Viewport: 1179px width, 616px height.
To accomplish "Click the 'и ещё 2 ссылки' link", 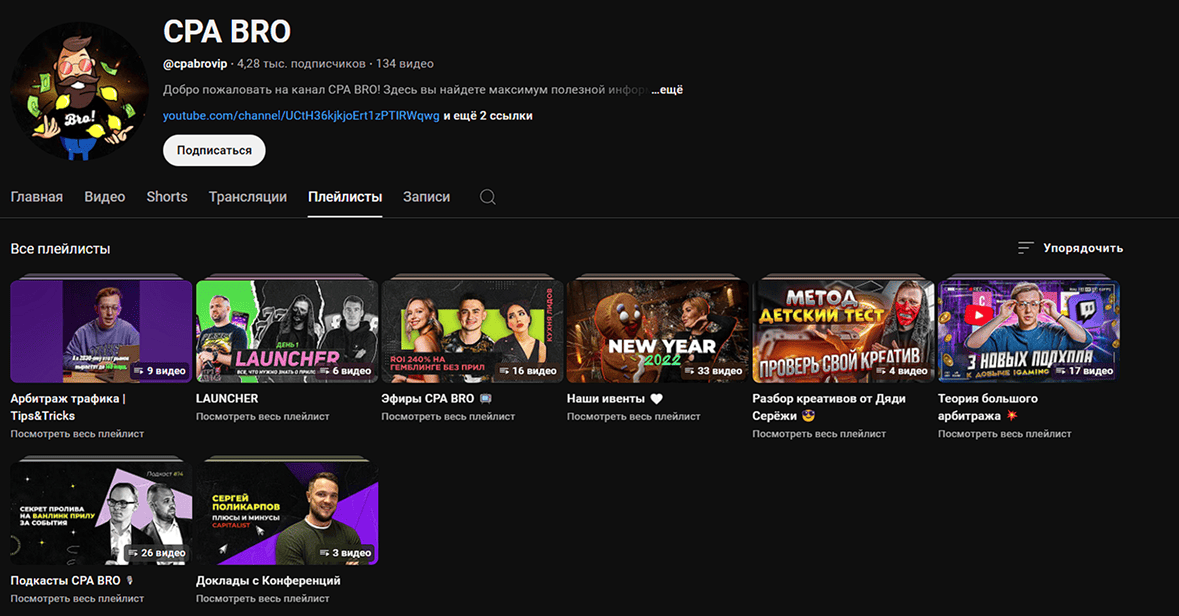I will tap(488, 116).
